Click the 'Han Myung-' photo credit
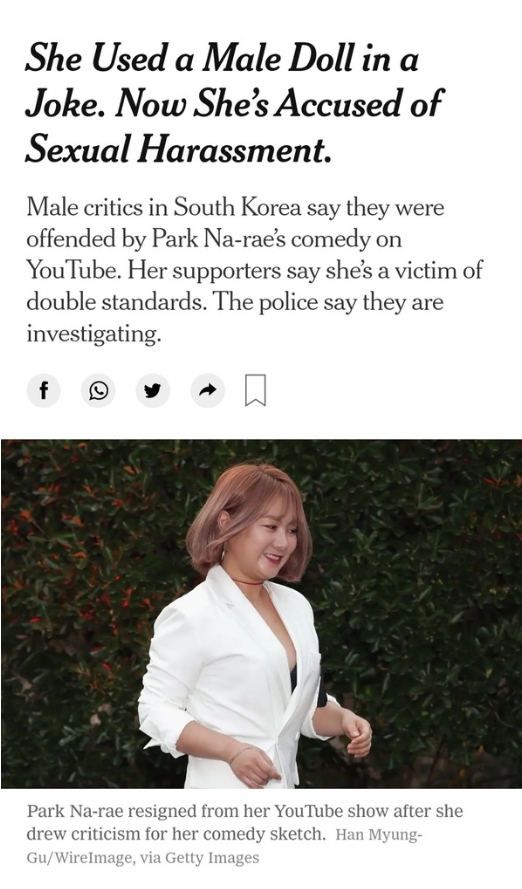The height and width of the screenshot is (889, 522). click(x=379, y=835)
